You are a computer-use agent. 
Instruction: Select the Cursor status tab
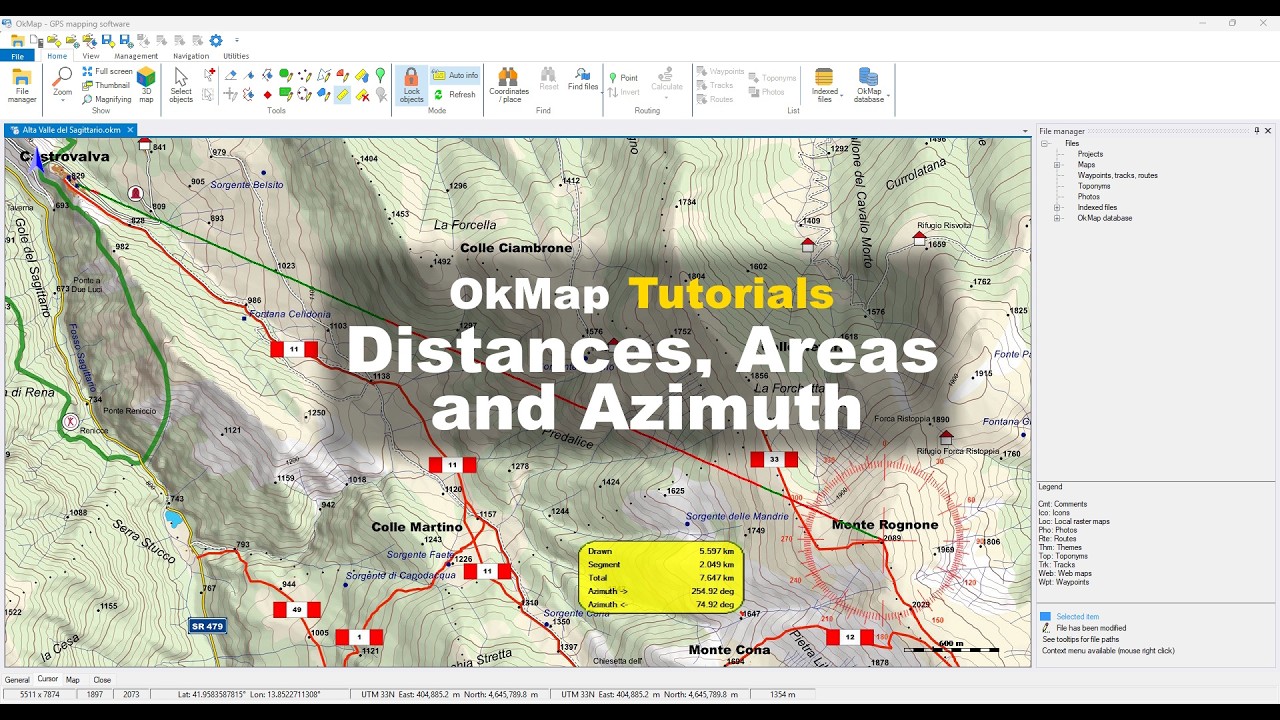(48, 679)
